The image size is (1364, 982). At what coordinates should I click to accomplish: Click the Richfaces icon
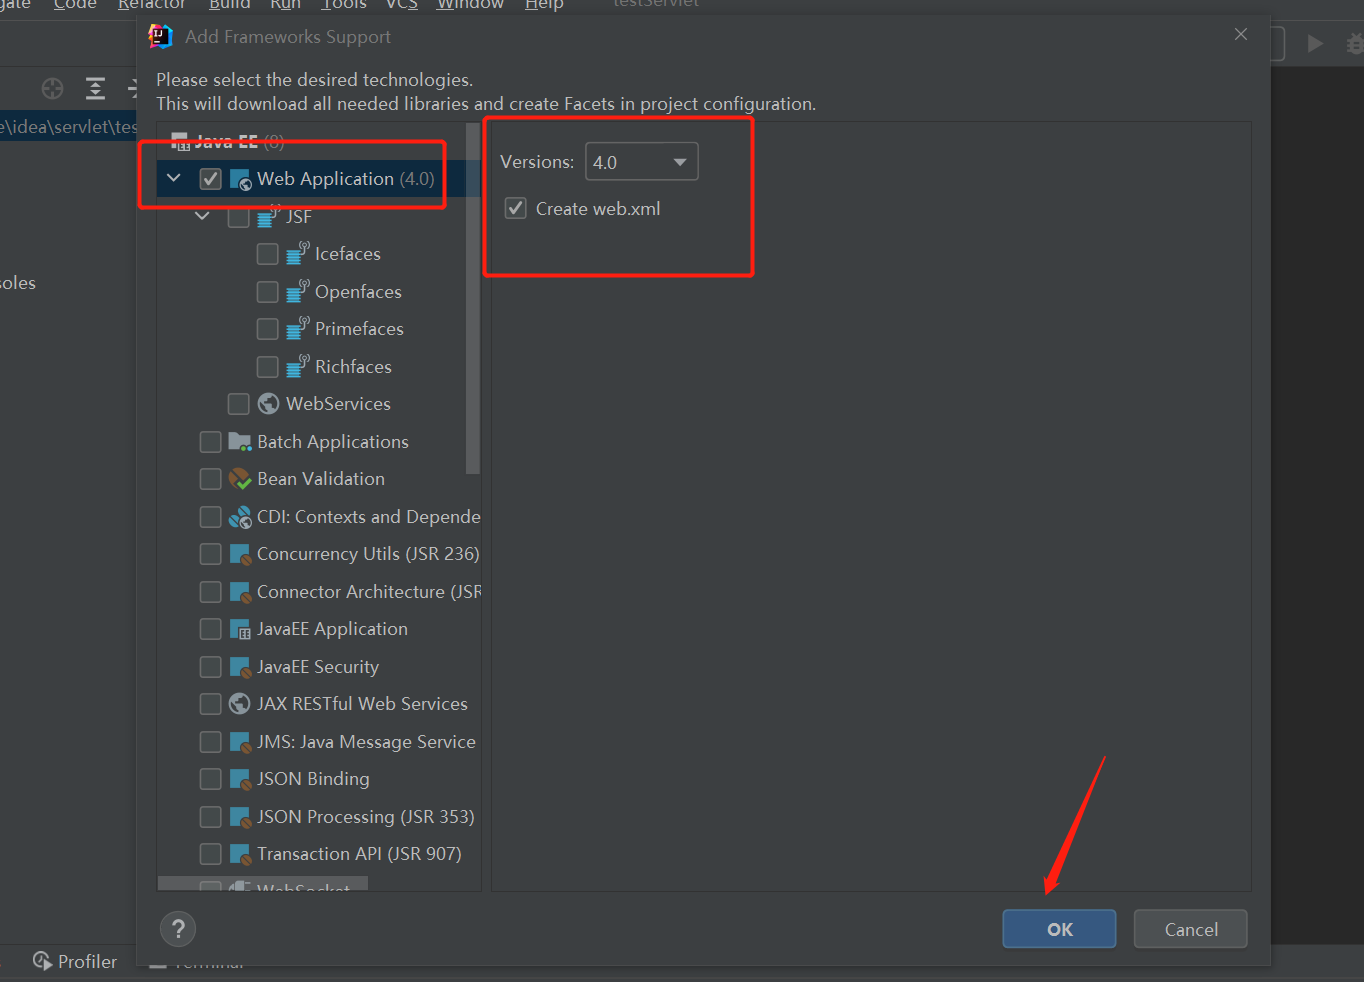[x=297, y=366]
